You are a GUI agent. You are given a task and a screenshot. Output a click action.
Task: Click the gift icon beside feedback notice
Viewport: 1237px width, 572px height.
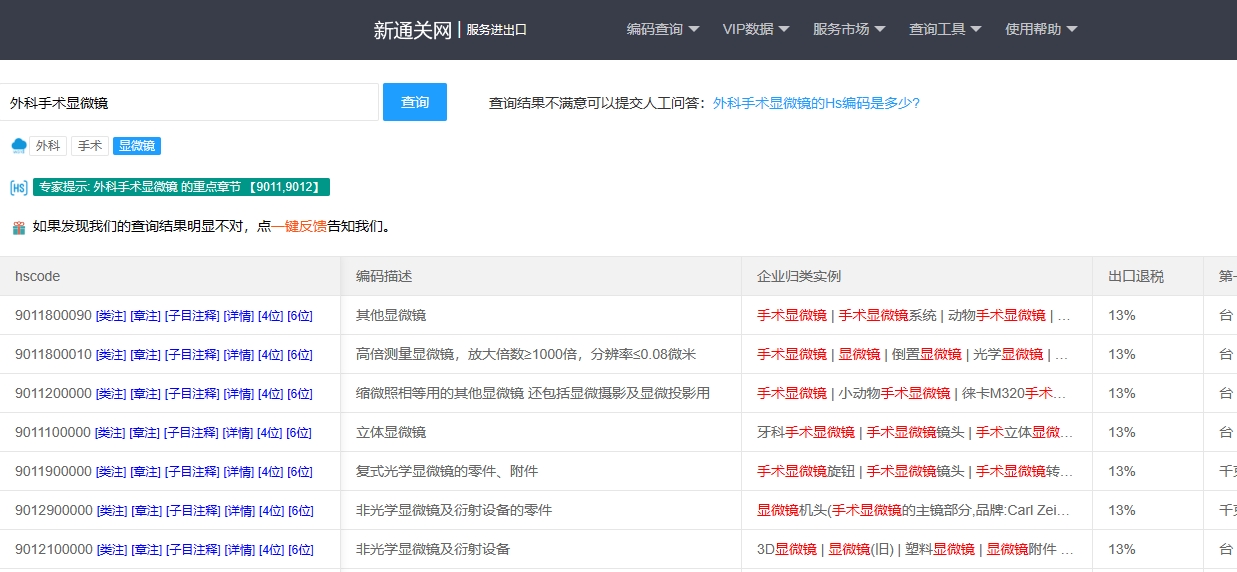click(x=19, y=227)
